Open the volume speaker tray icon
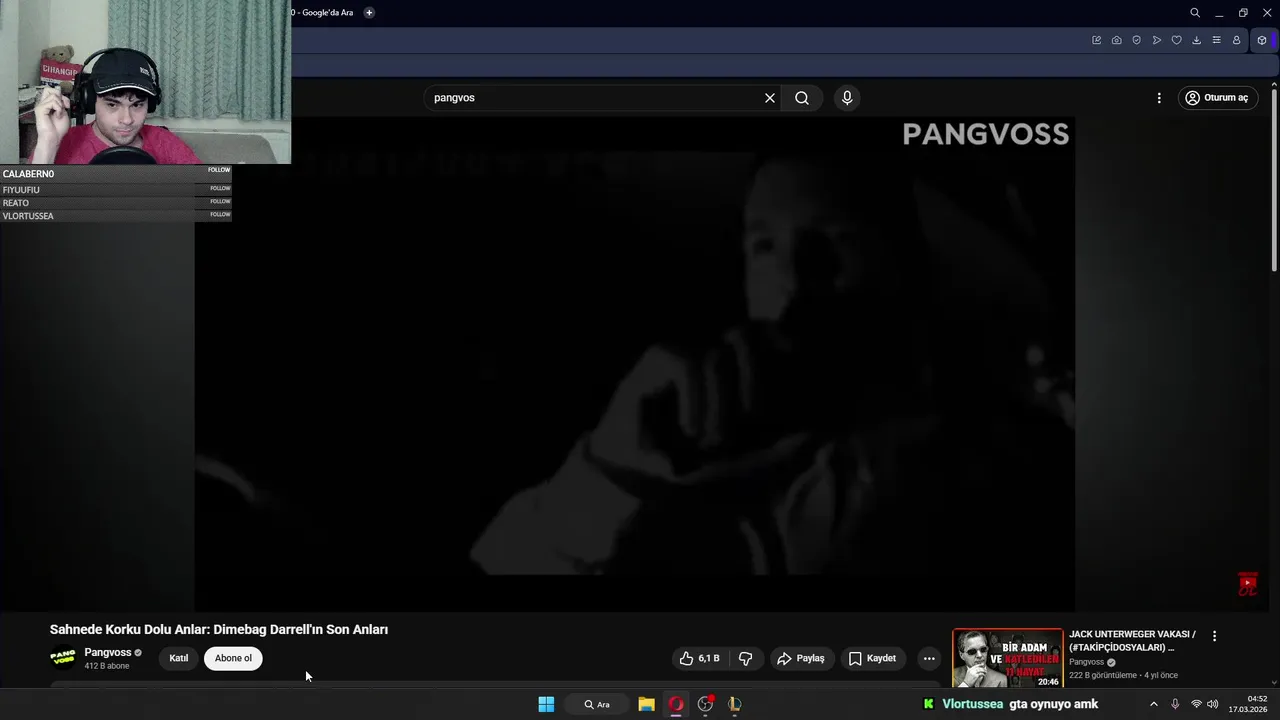Viewport: 1280px width, 720px height. (x=1213, y=704)
